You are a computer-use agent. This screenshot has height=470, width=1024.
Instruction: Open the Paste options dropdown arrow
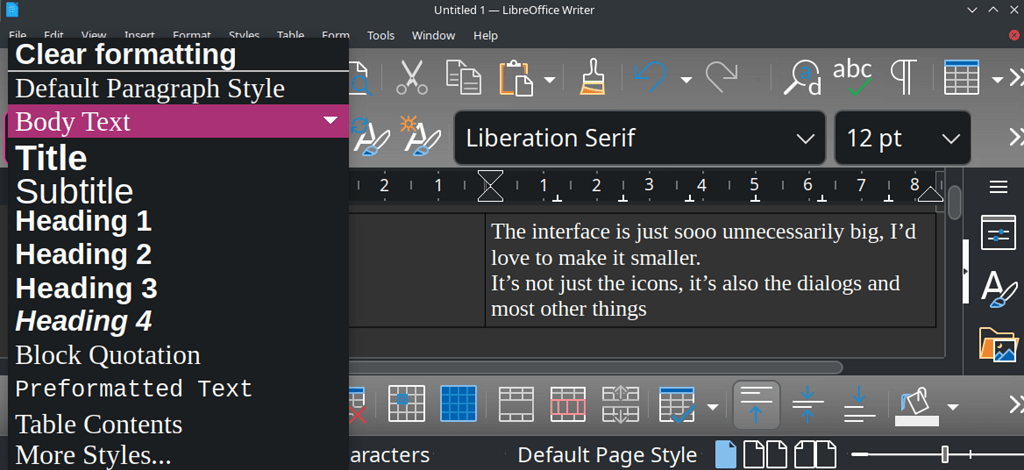pyautogui.click(x=550, y=80)
